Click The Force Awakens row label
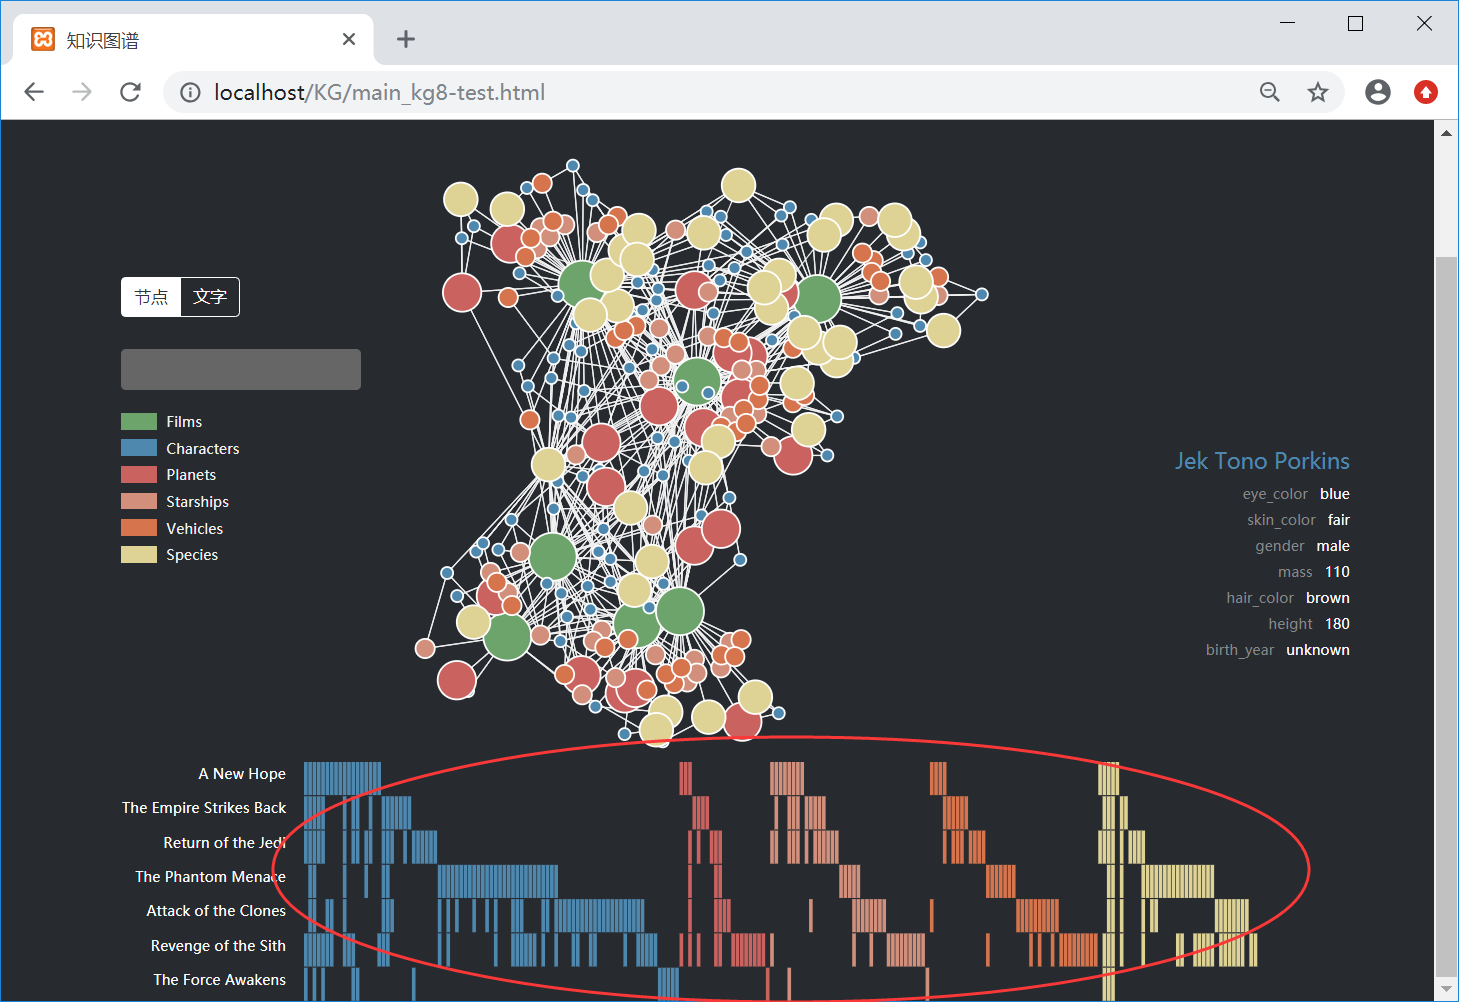The image size is (1459, 1002). click(x=220, y=980)
